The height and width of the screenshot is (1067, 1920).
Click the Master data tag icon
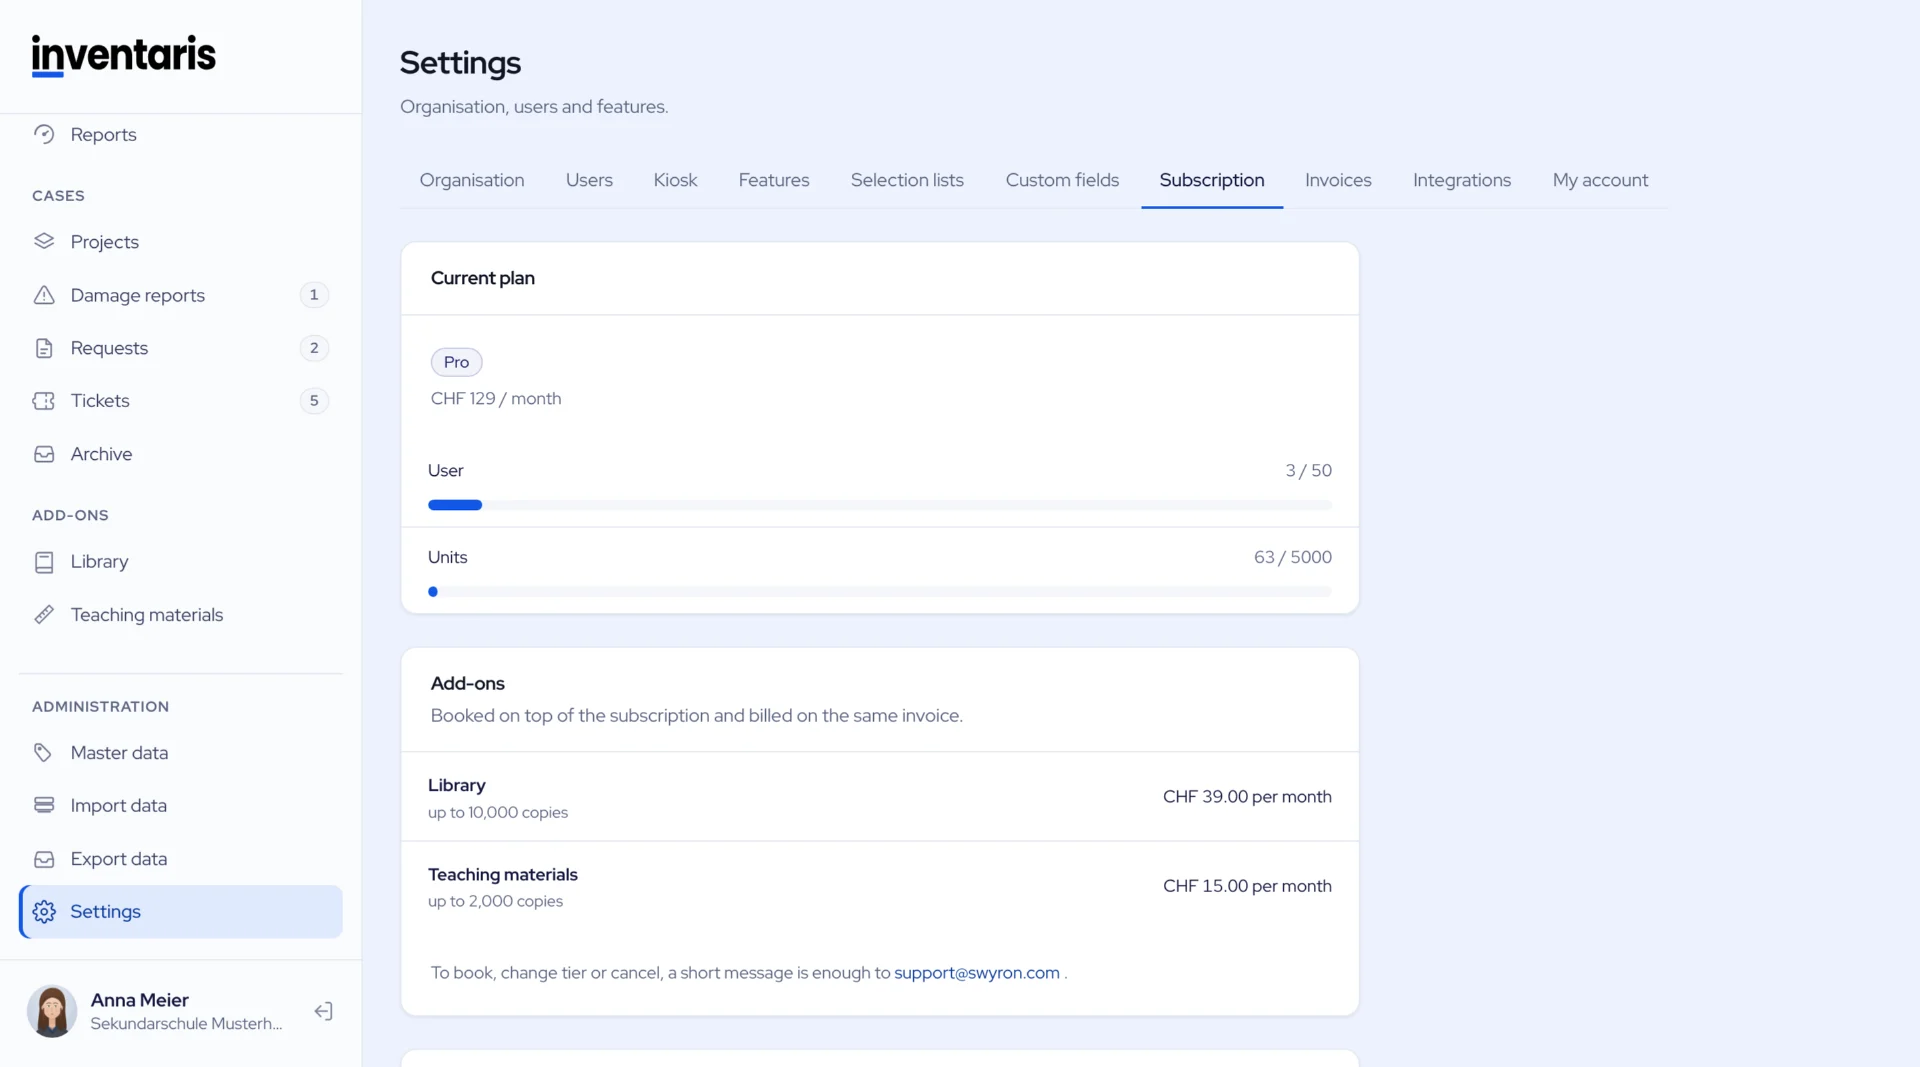tap(44, 753)
